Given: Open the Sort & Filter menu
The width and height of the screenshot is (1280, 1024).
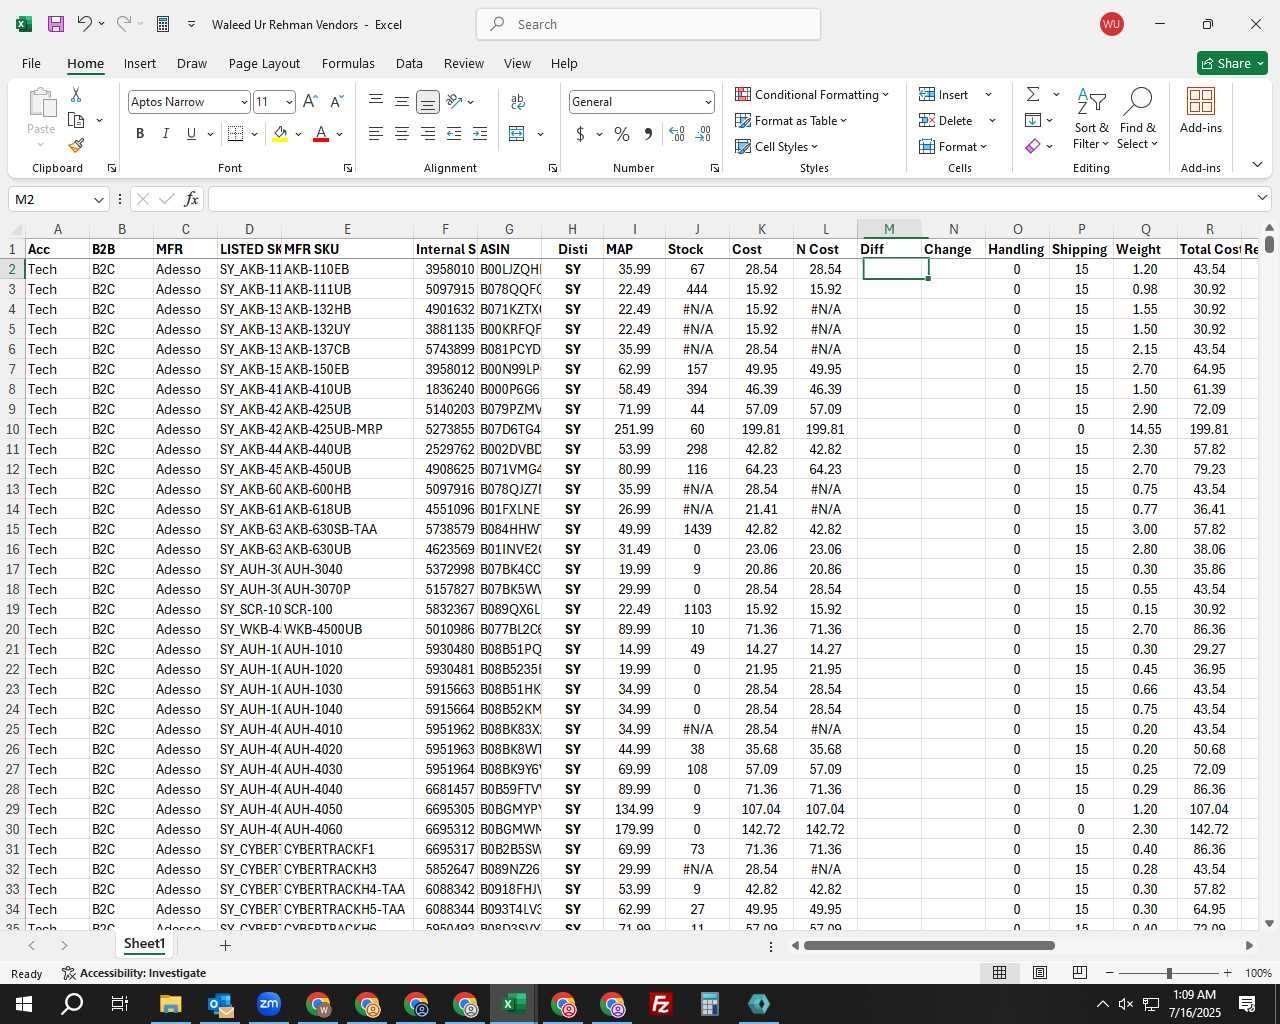Looking at the screenshot, I should (1091, 119).
